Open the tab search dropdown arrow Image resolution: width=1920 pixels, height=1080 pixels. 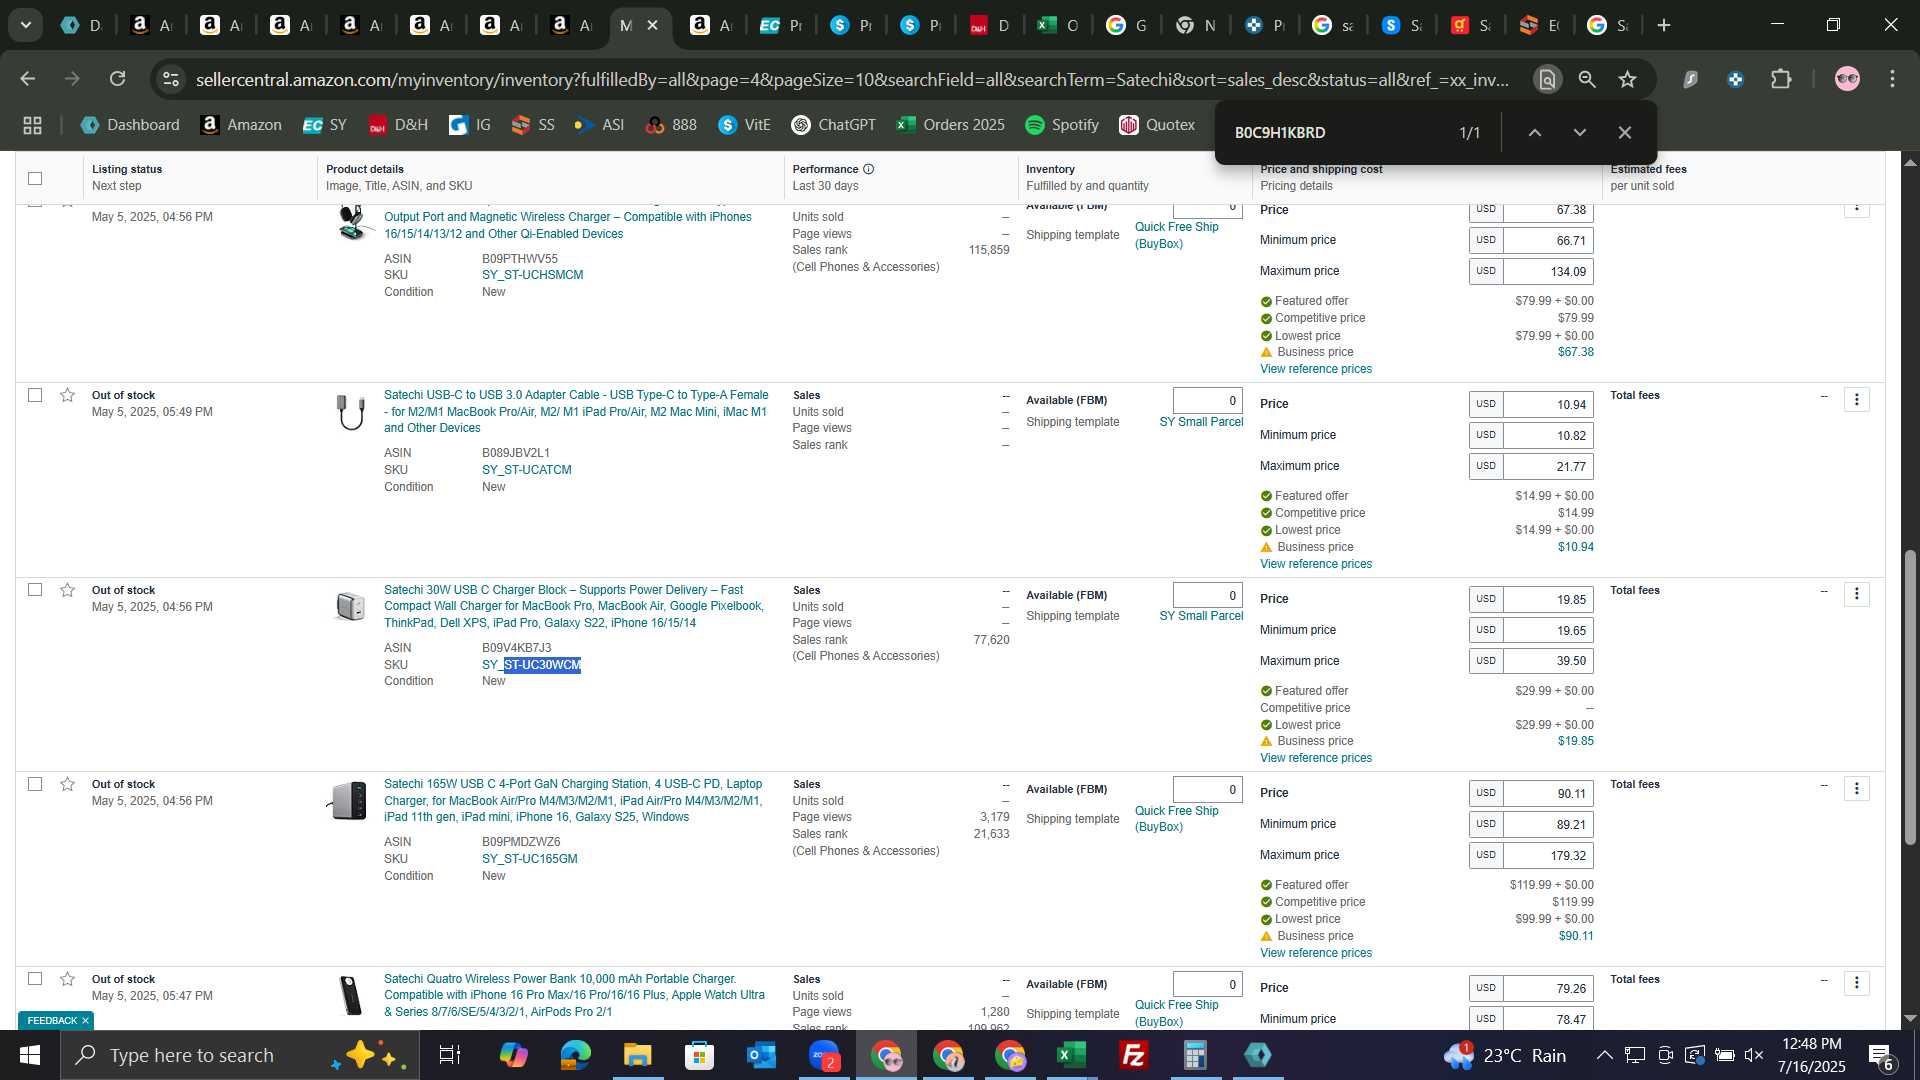tap(25, 25)
